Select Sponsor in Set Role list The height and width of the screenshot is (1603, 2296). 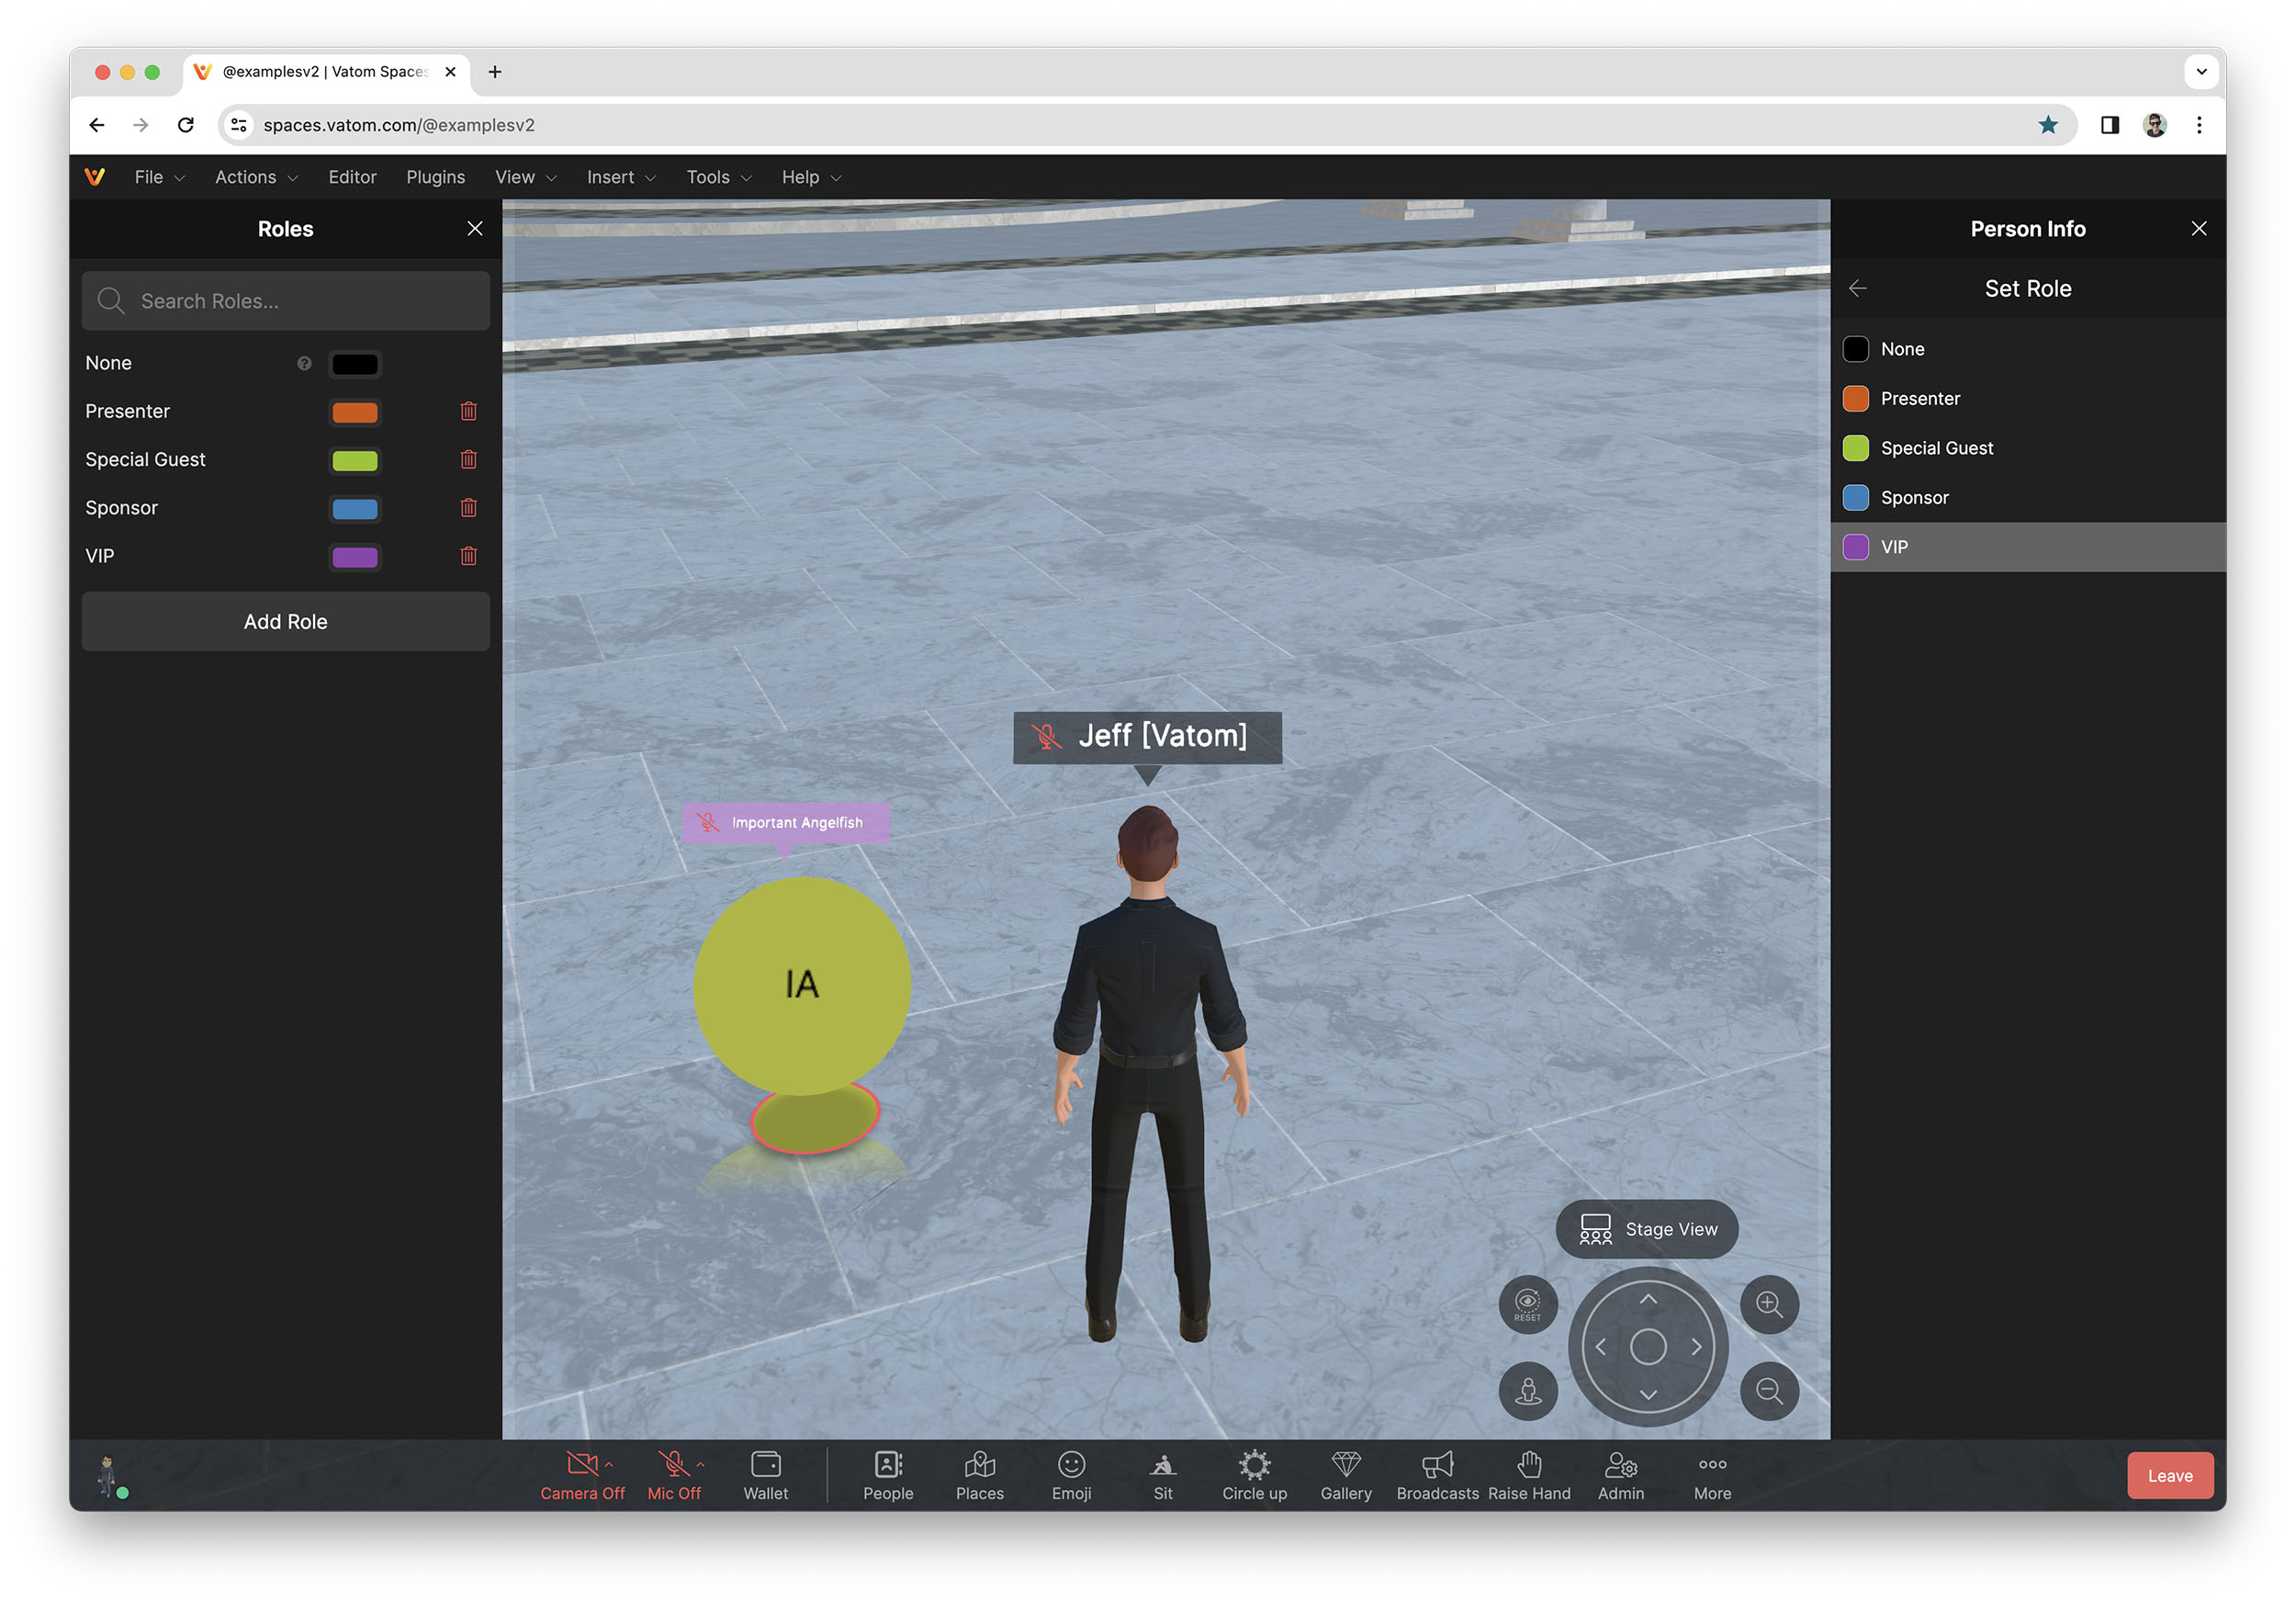click(2027, 497)
